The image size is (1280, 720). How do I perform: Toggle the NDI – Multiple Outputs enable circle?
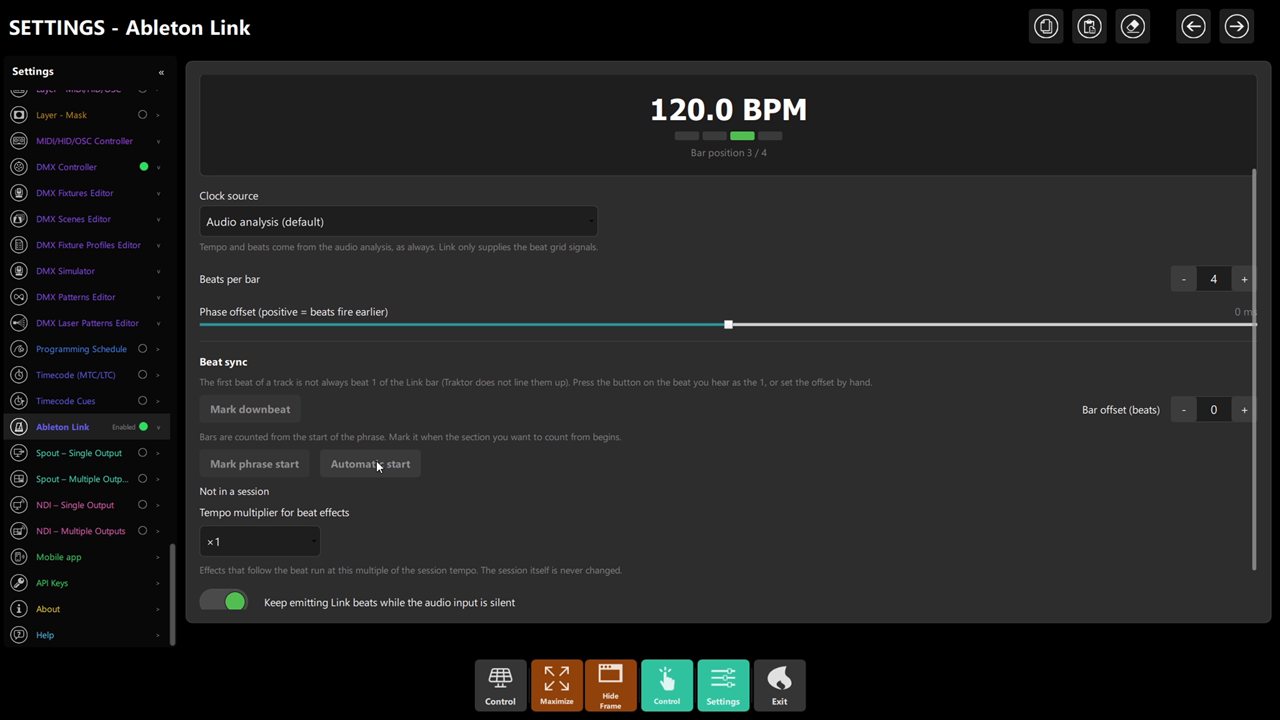[143, 531]
